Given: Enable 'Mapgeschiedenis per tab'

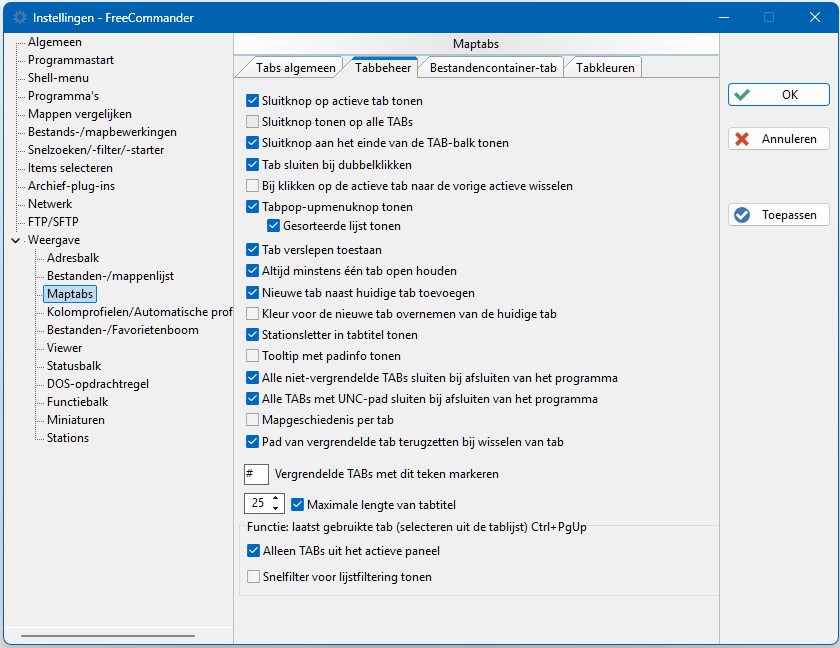Looking at the screenshot, I should tap(252, 419).
